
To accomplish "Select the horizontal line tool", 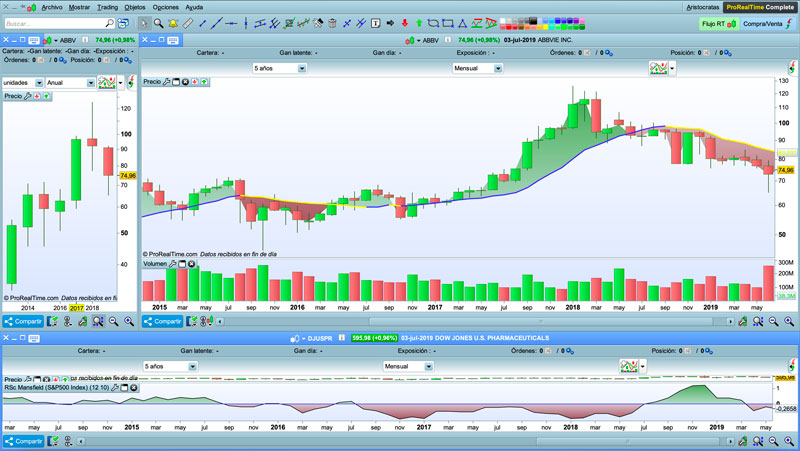I will pos(231,23).
